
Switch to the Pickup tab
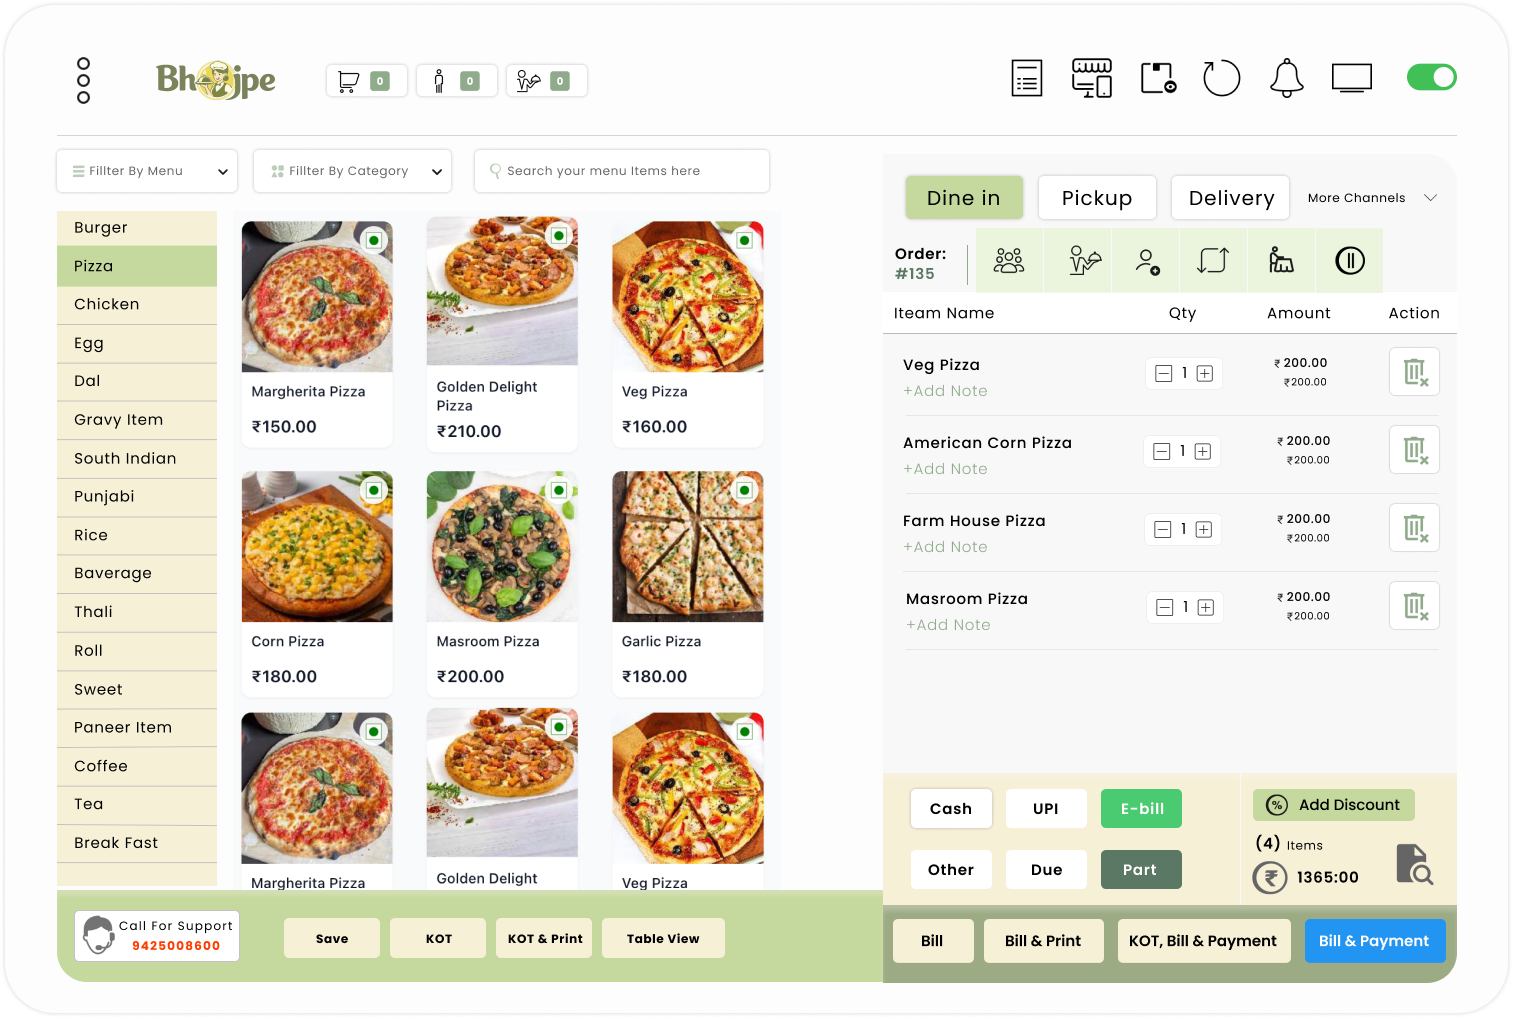tap(1097, 198)
